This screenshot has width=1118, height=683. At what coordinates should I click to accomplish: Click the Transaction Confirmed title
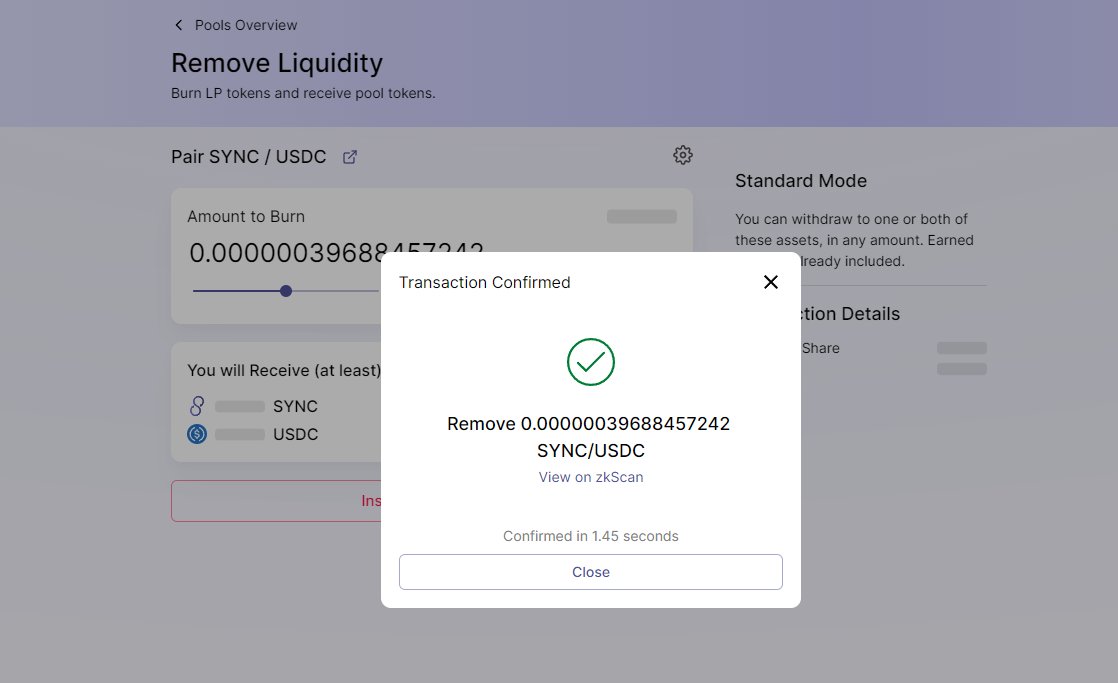[485, 282]
